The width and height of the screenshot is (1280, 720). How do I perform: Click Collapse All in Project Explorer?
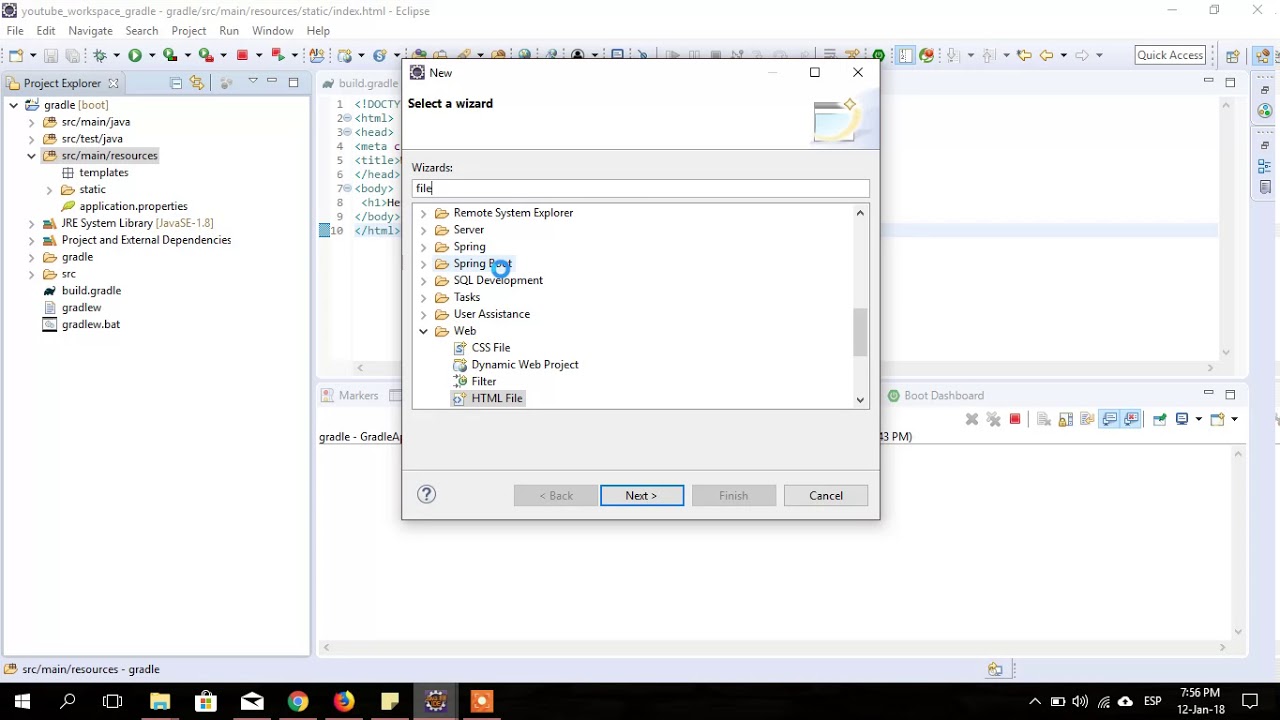point(176,83)
